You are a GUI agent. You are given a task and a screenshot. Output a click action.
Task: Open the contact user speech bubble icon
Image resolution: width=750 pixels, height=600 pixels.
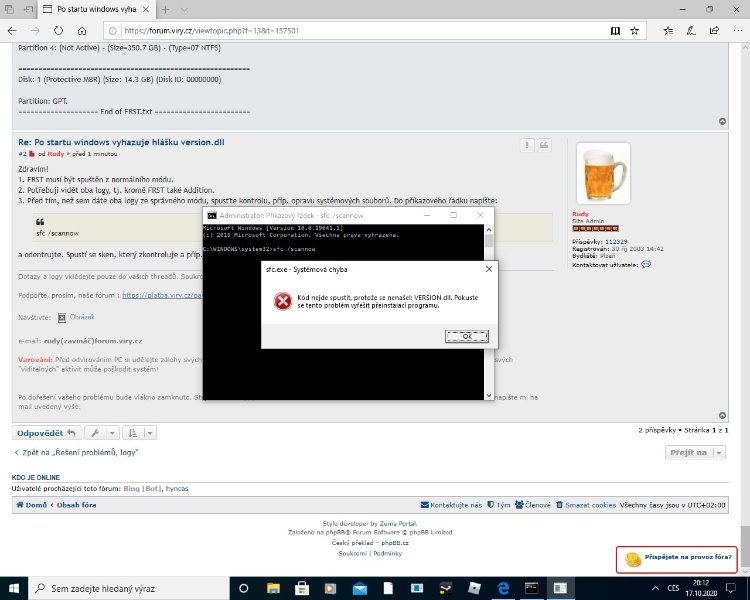coord(646,264)
